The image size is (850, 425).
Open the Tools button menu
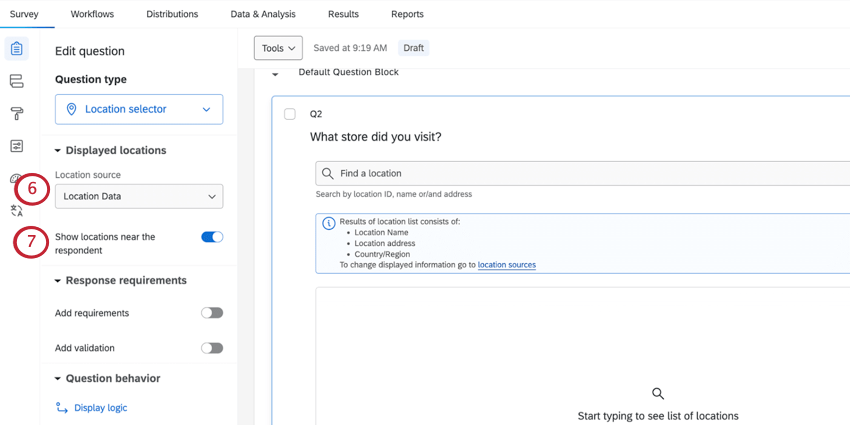[278, 48]
